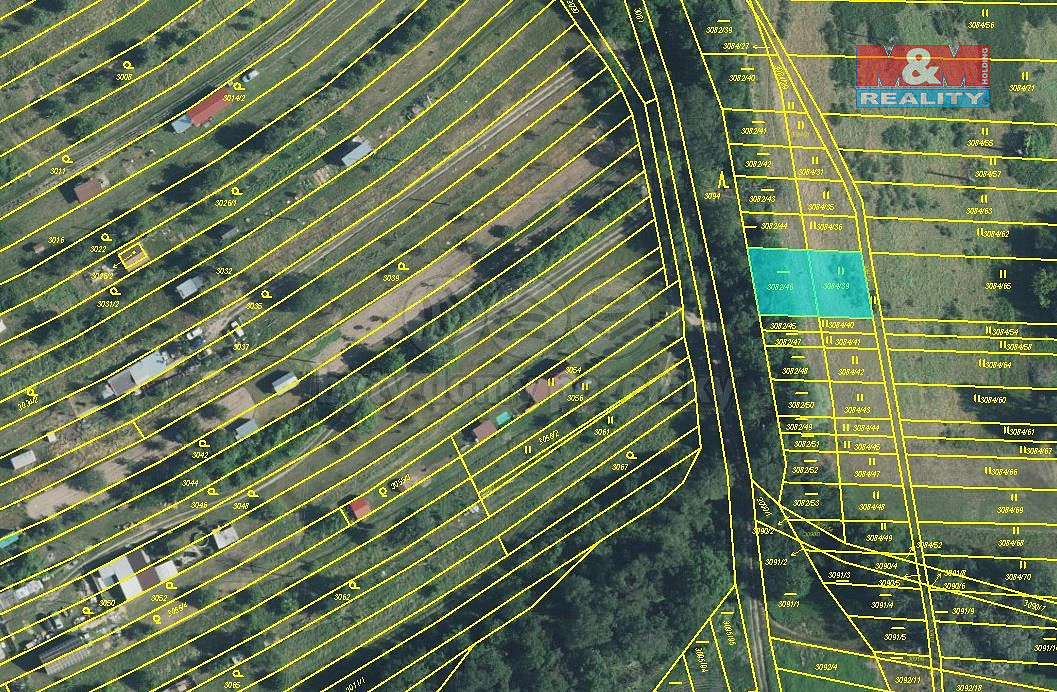Click parcel label 3084/63
Viewport: 1057px width, 692px height.
(979, 211)
